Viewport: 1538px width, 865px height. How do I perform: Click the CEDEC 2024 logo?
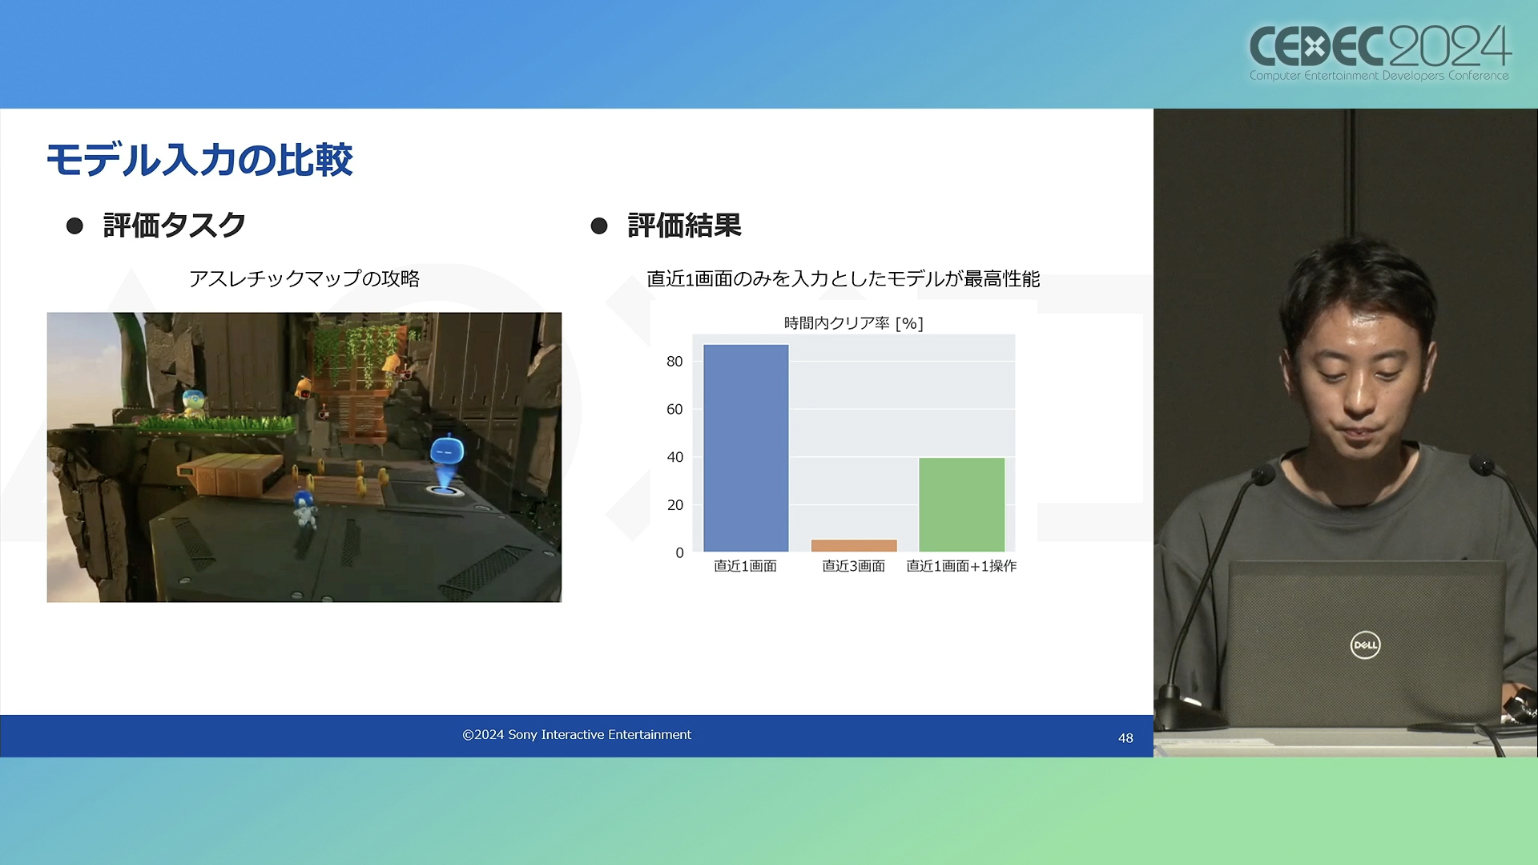click(x=1379, y=51)
